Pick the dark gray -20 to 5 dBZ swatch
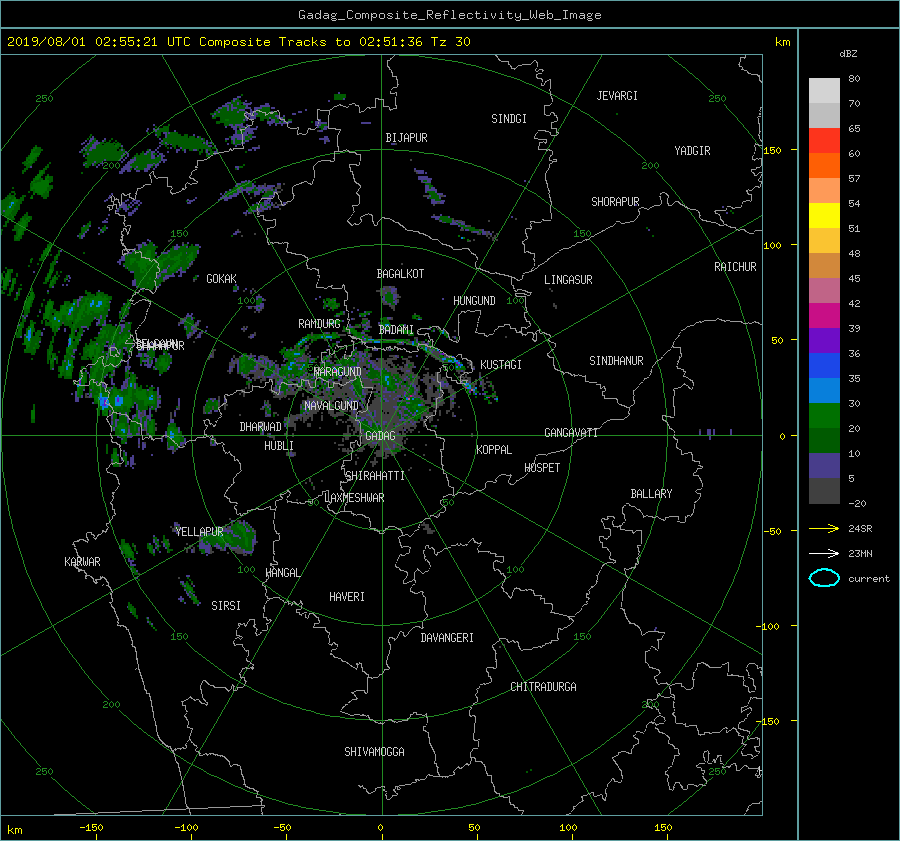 [824, 491]
